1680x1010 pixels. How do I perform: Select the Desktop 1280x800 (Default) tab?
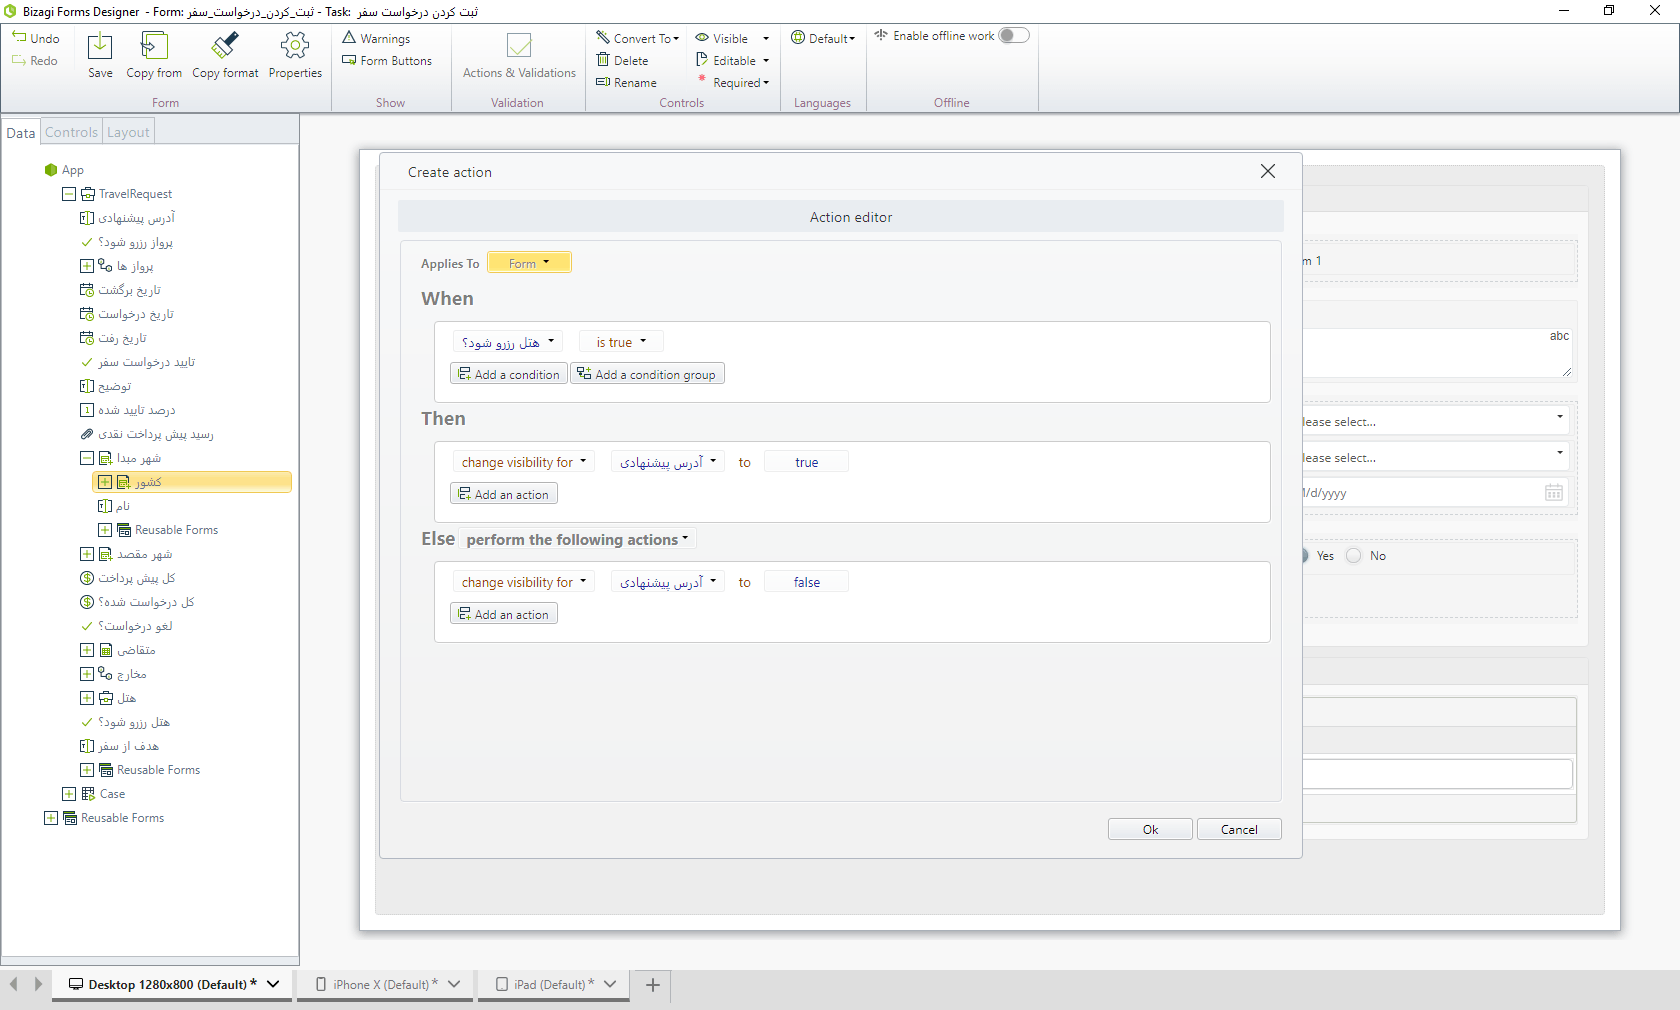pos(172,985)
